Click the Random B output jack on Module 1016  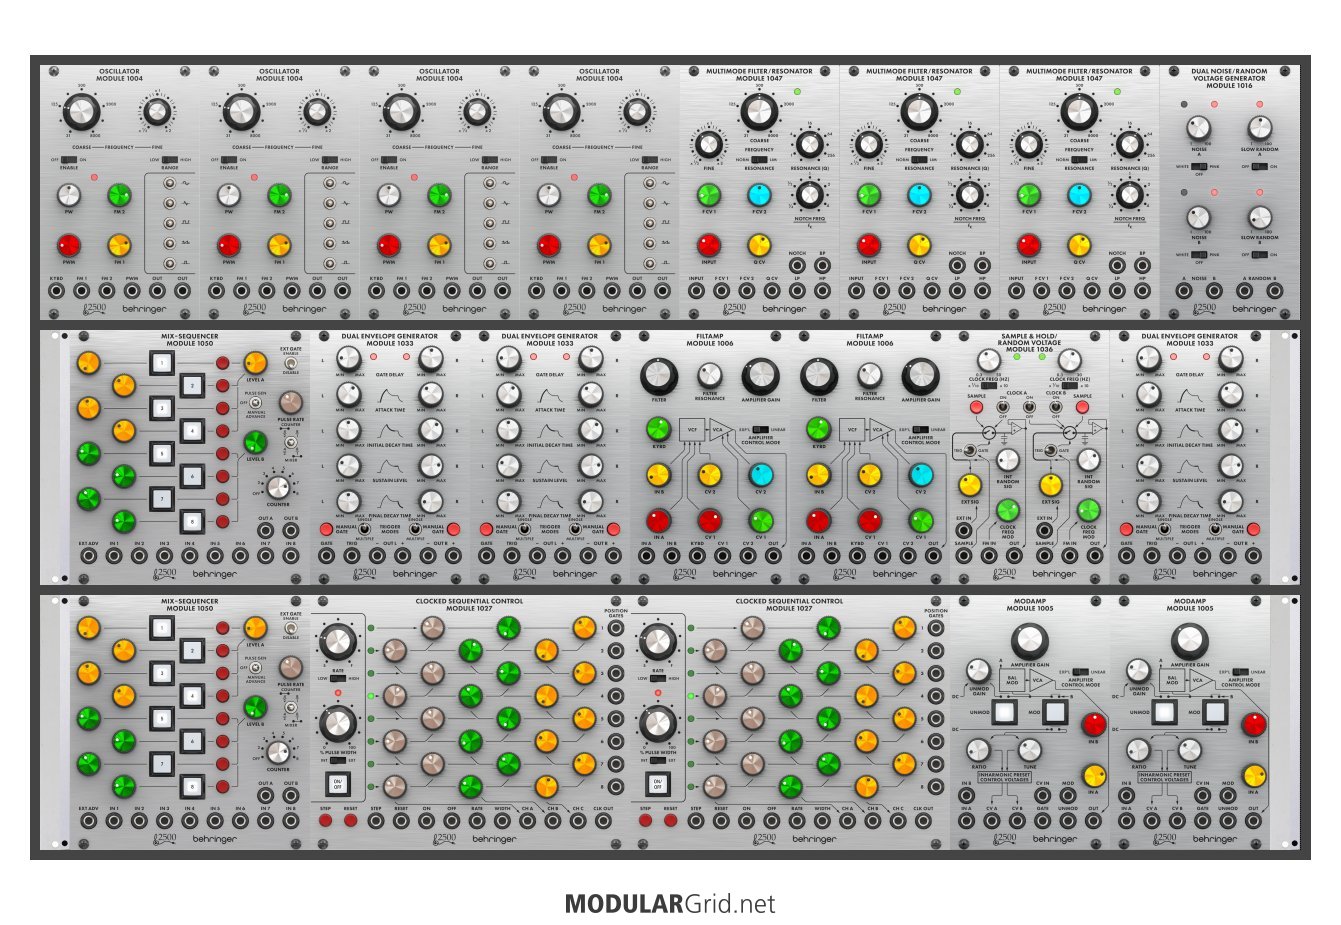1274,291
